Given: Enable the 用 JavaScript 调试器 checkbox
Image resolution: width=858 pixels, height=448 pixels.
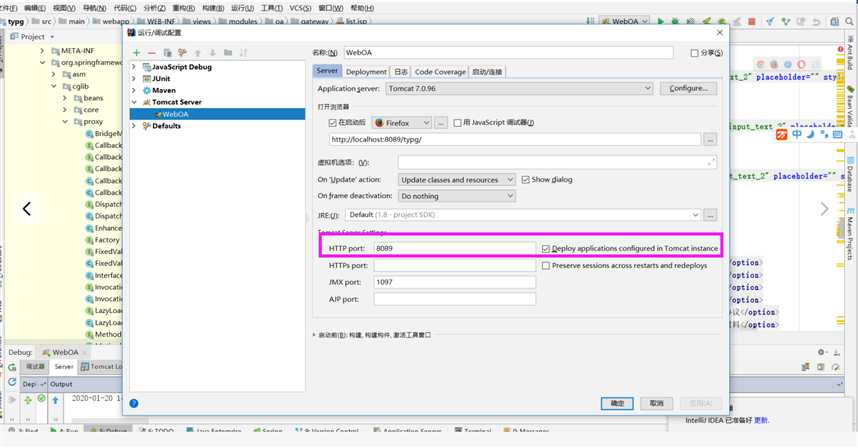Looking at the screenshot, I should pyautogui.click(x=457, y=123).
